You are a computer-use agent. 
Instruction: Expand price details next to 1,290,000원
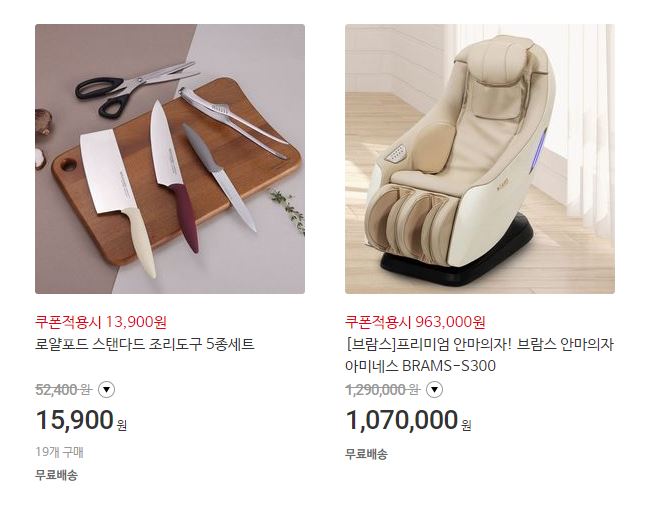coord(434,390)
